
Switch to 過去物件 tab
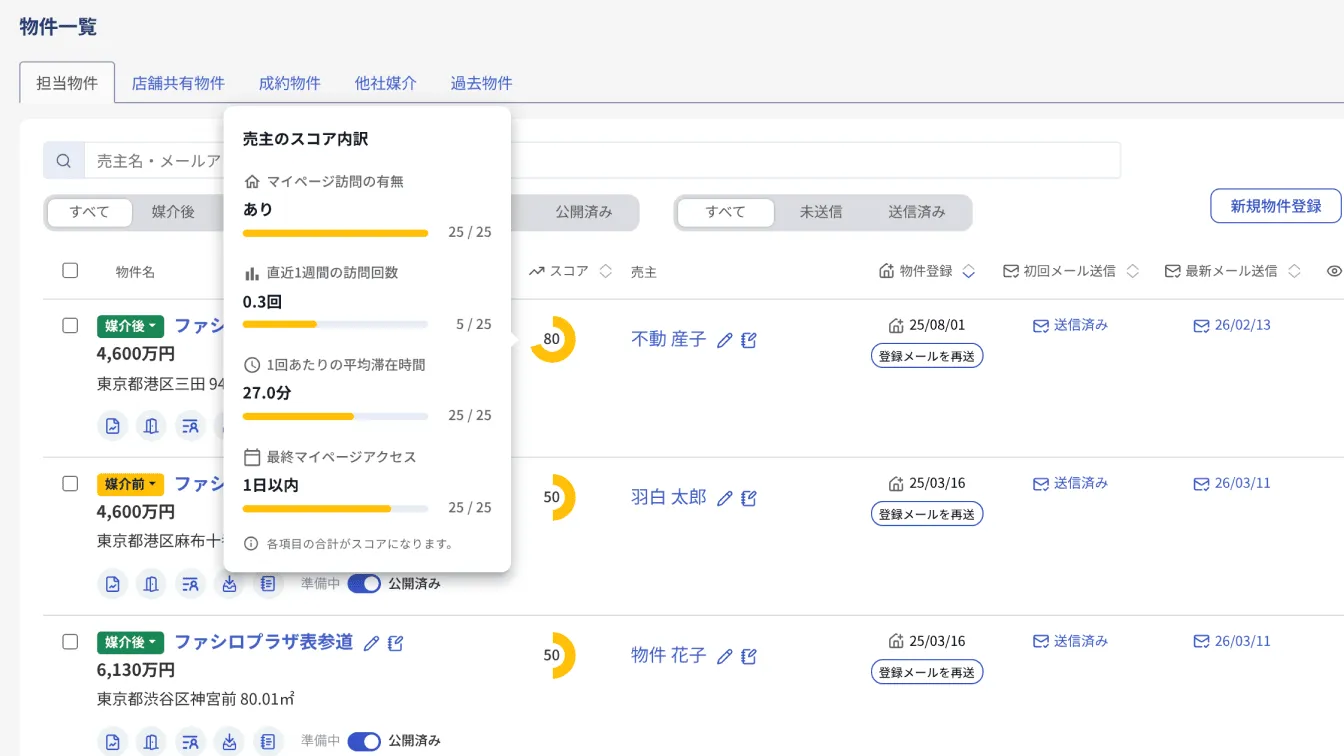(481, 83)
